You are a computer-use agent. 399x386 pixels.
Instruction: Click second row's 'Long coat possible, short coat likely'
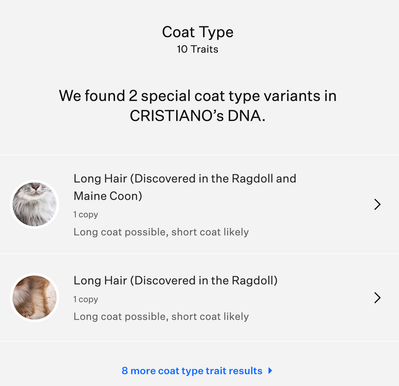click(161, 317)
